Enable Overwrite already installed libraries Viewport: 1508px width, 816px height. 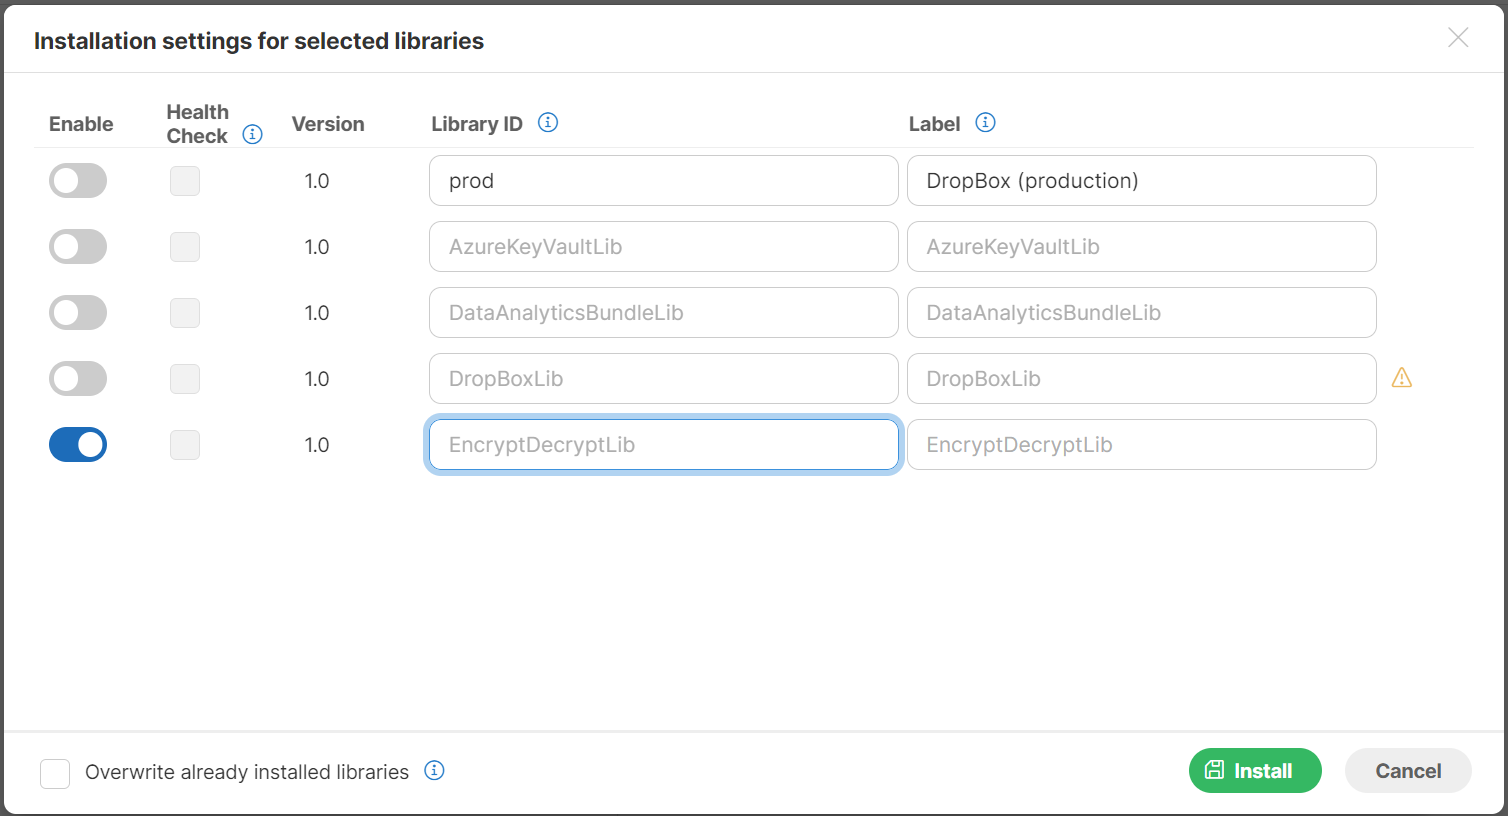pos(55,772)
